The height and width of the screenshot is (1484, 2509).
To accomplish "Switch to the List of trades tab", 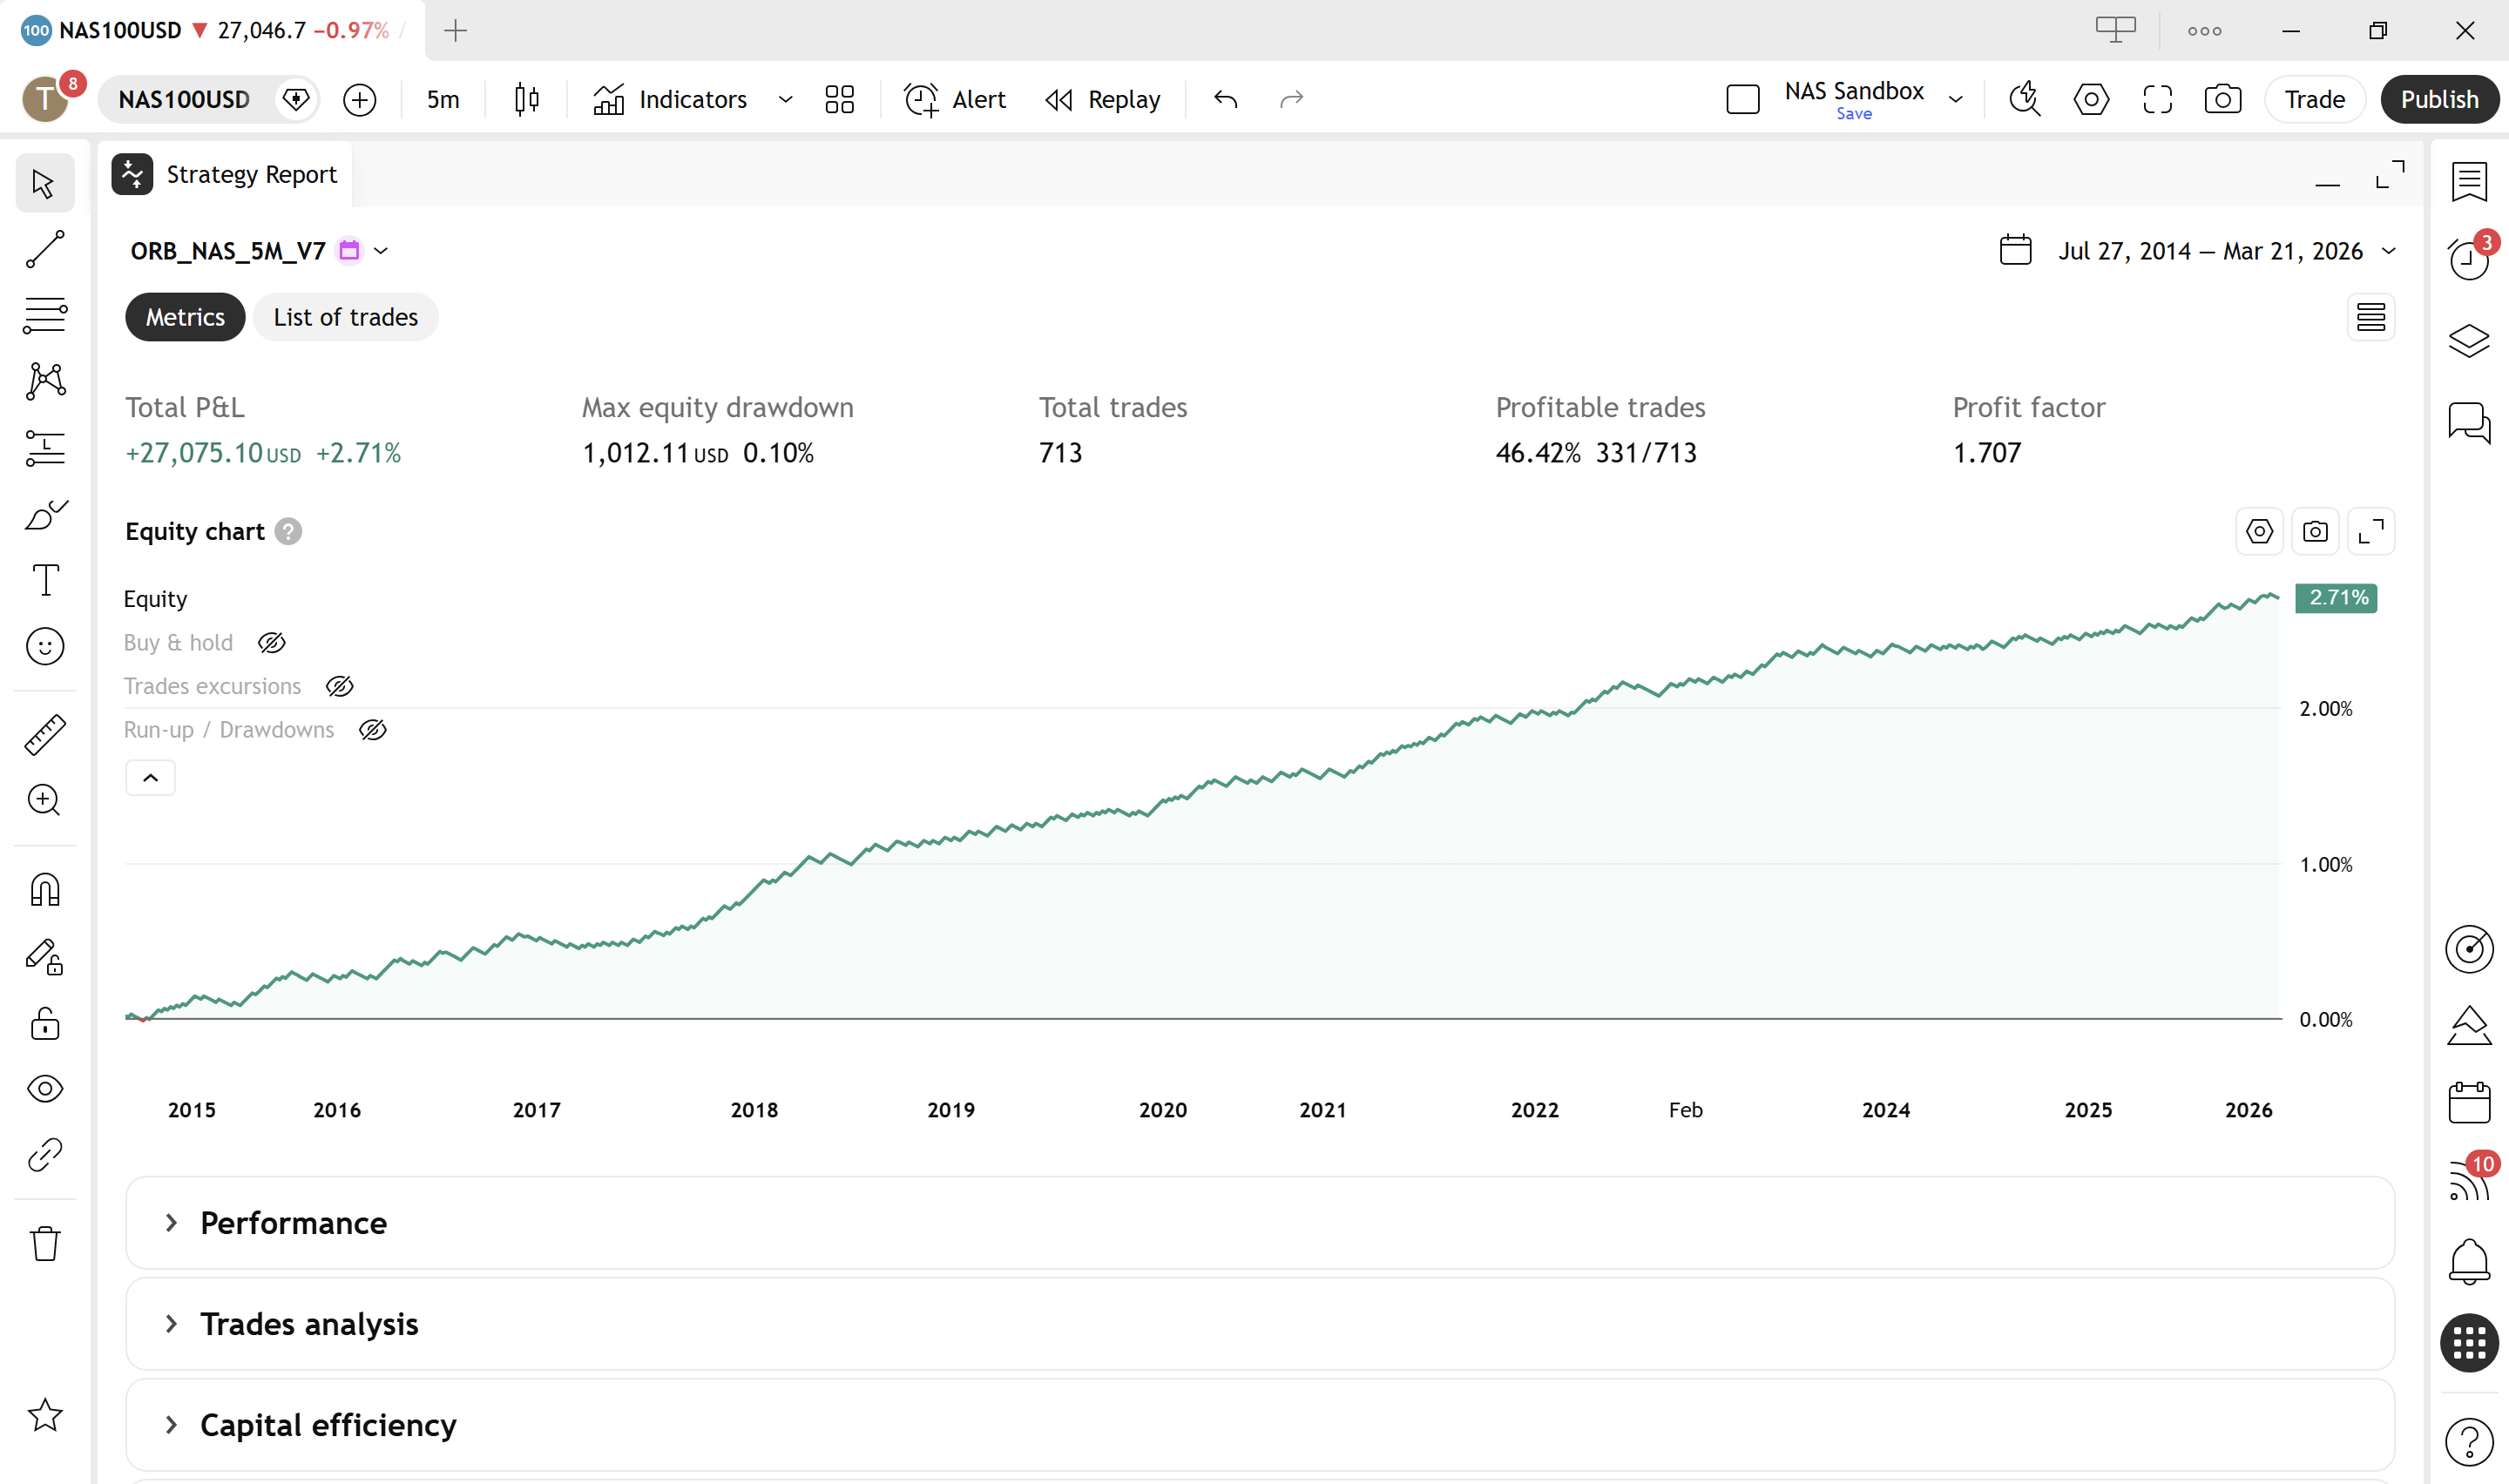I will point(345,317).
